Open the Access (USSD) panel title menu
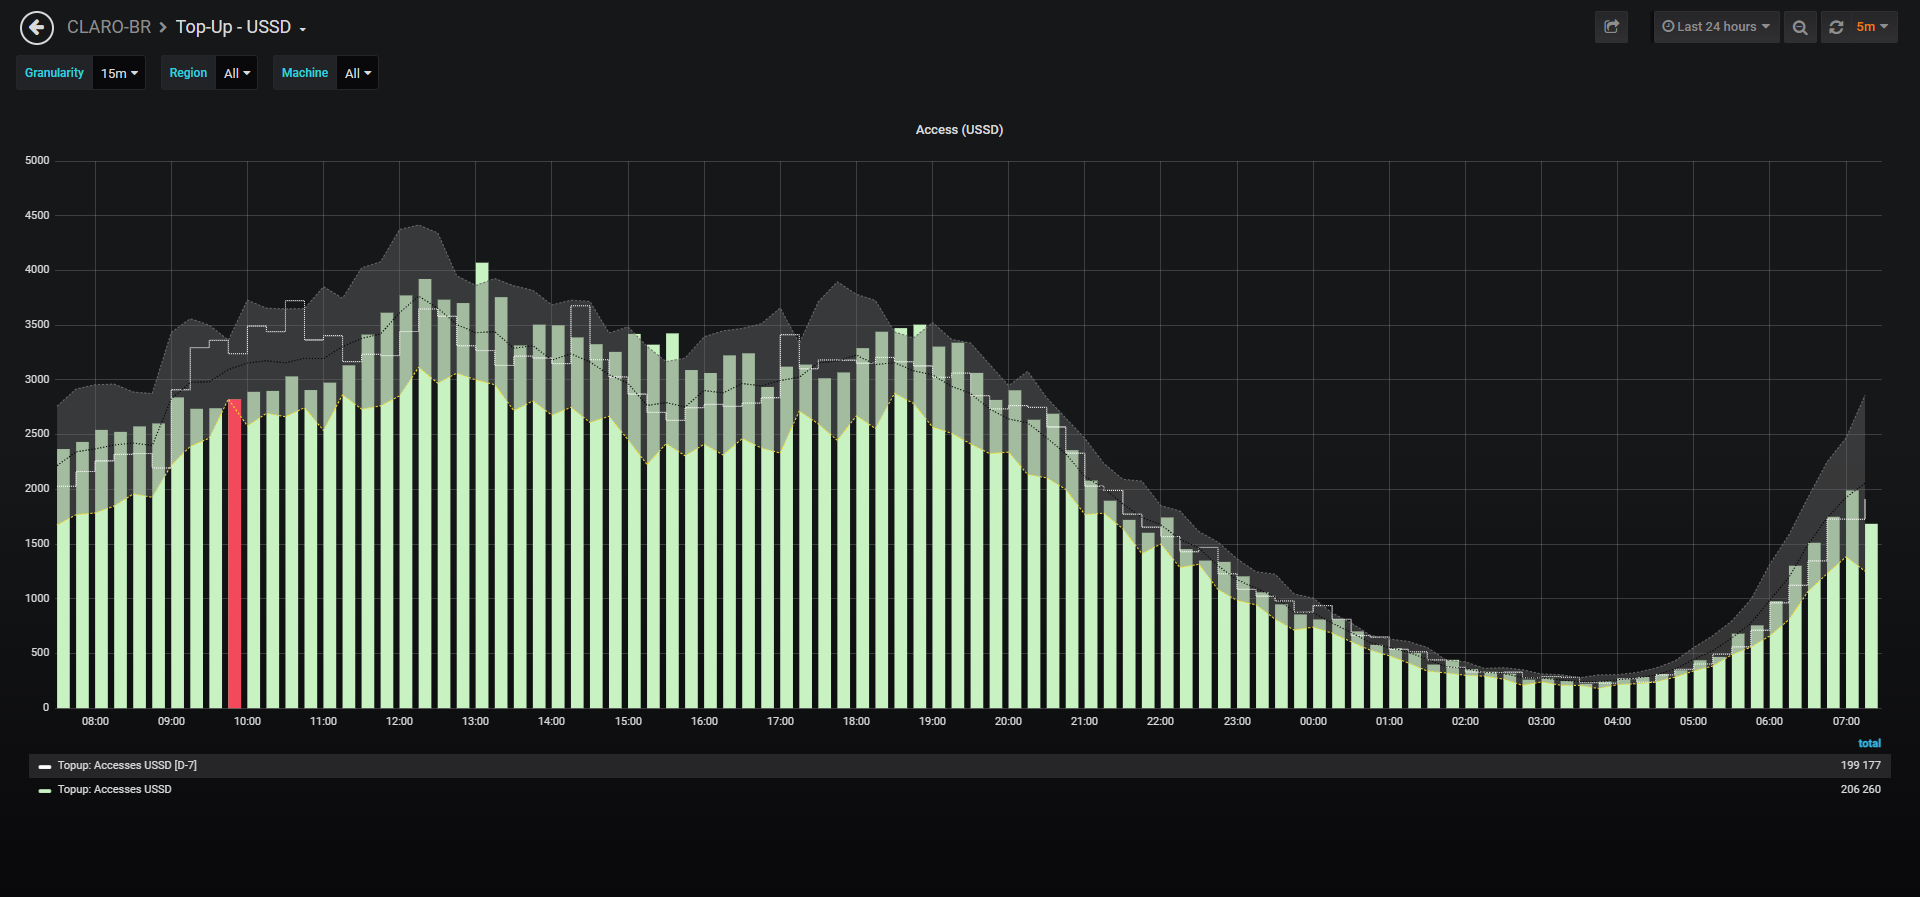The image size is (1920, 897). click(959, 130)
